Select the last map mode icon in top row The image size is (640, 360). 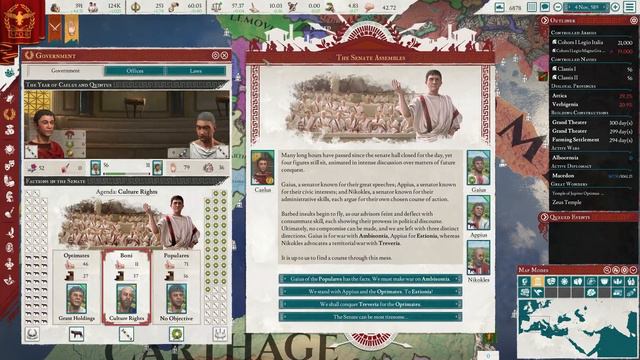click(x=631, y=281)
